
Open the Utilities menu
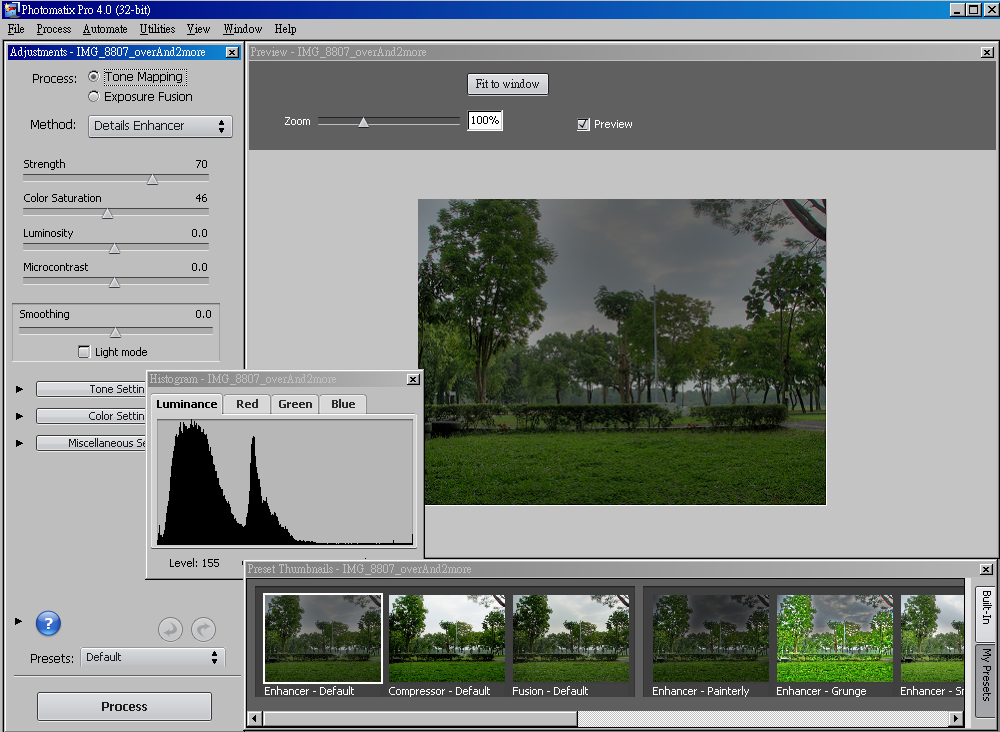158,29
